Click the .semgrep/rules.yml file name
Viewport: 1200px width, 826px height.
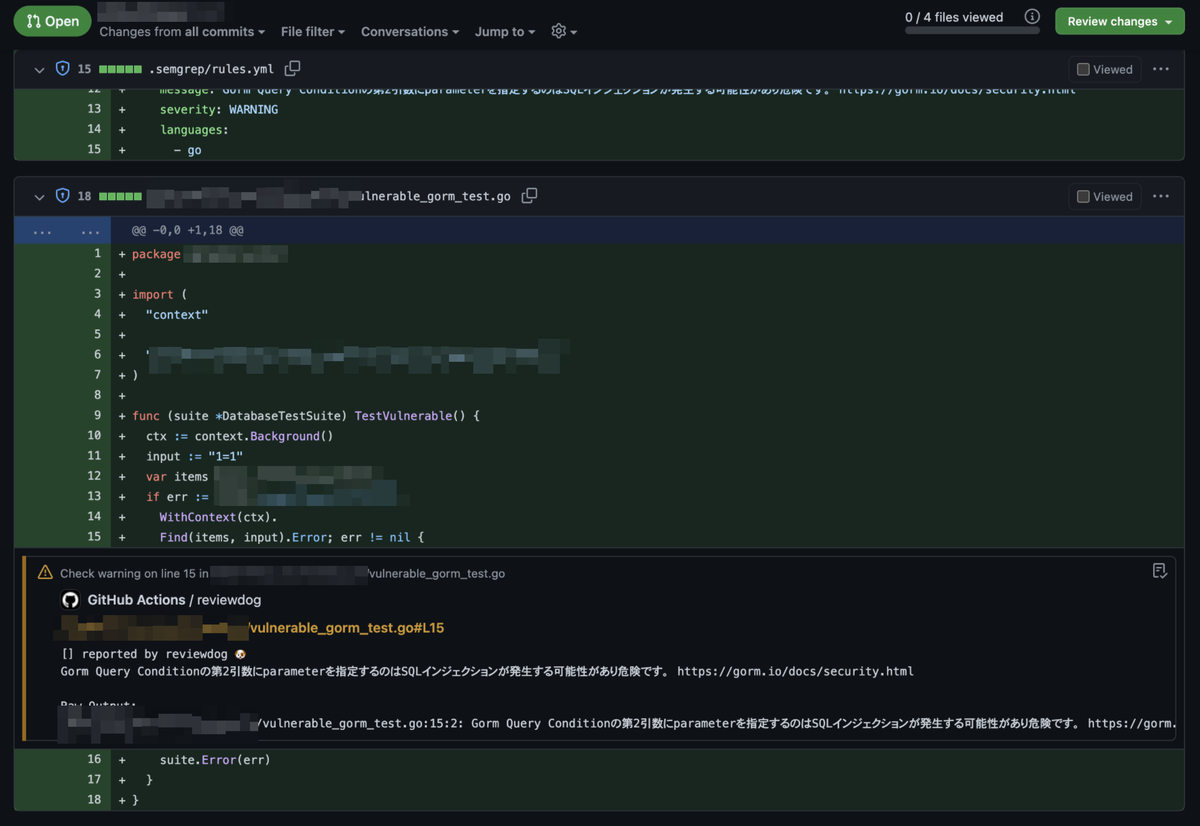[211, 69]
